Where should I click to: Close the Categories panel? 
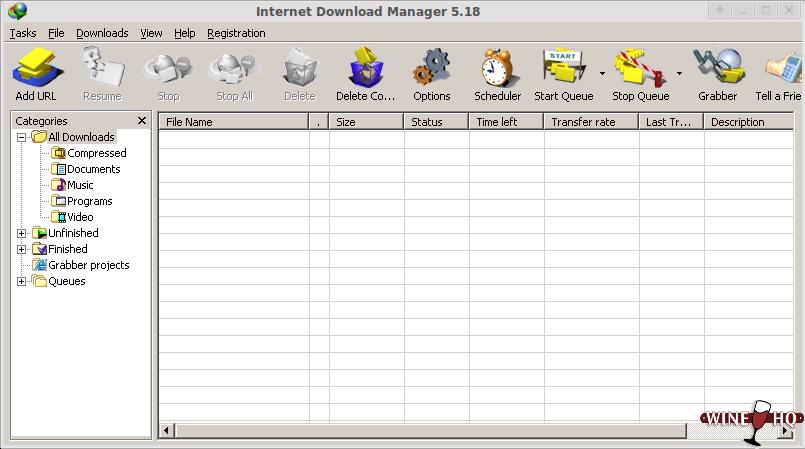(x=142, y=121)
